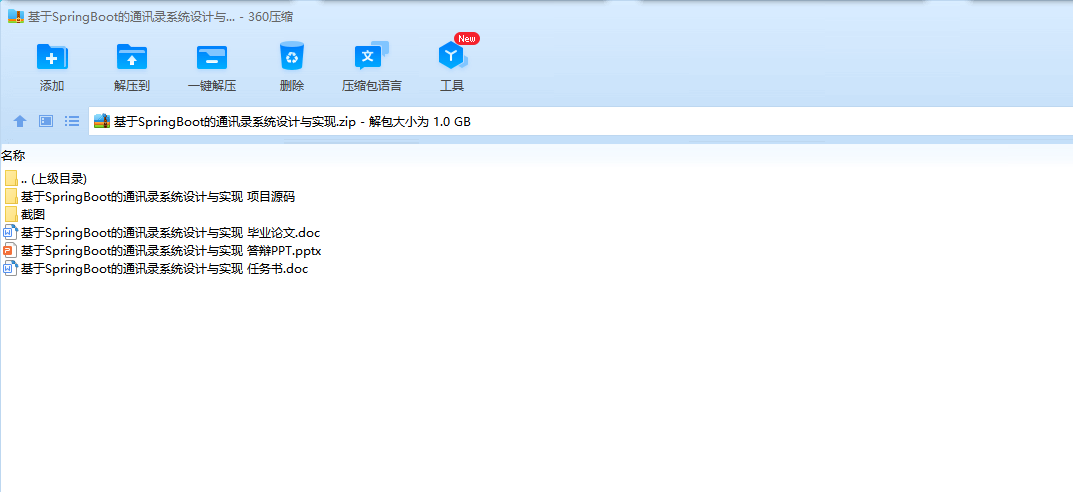Sort by the 名称 column header
Viewport: 1073px width, 492px height.
coord(13,156)
